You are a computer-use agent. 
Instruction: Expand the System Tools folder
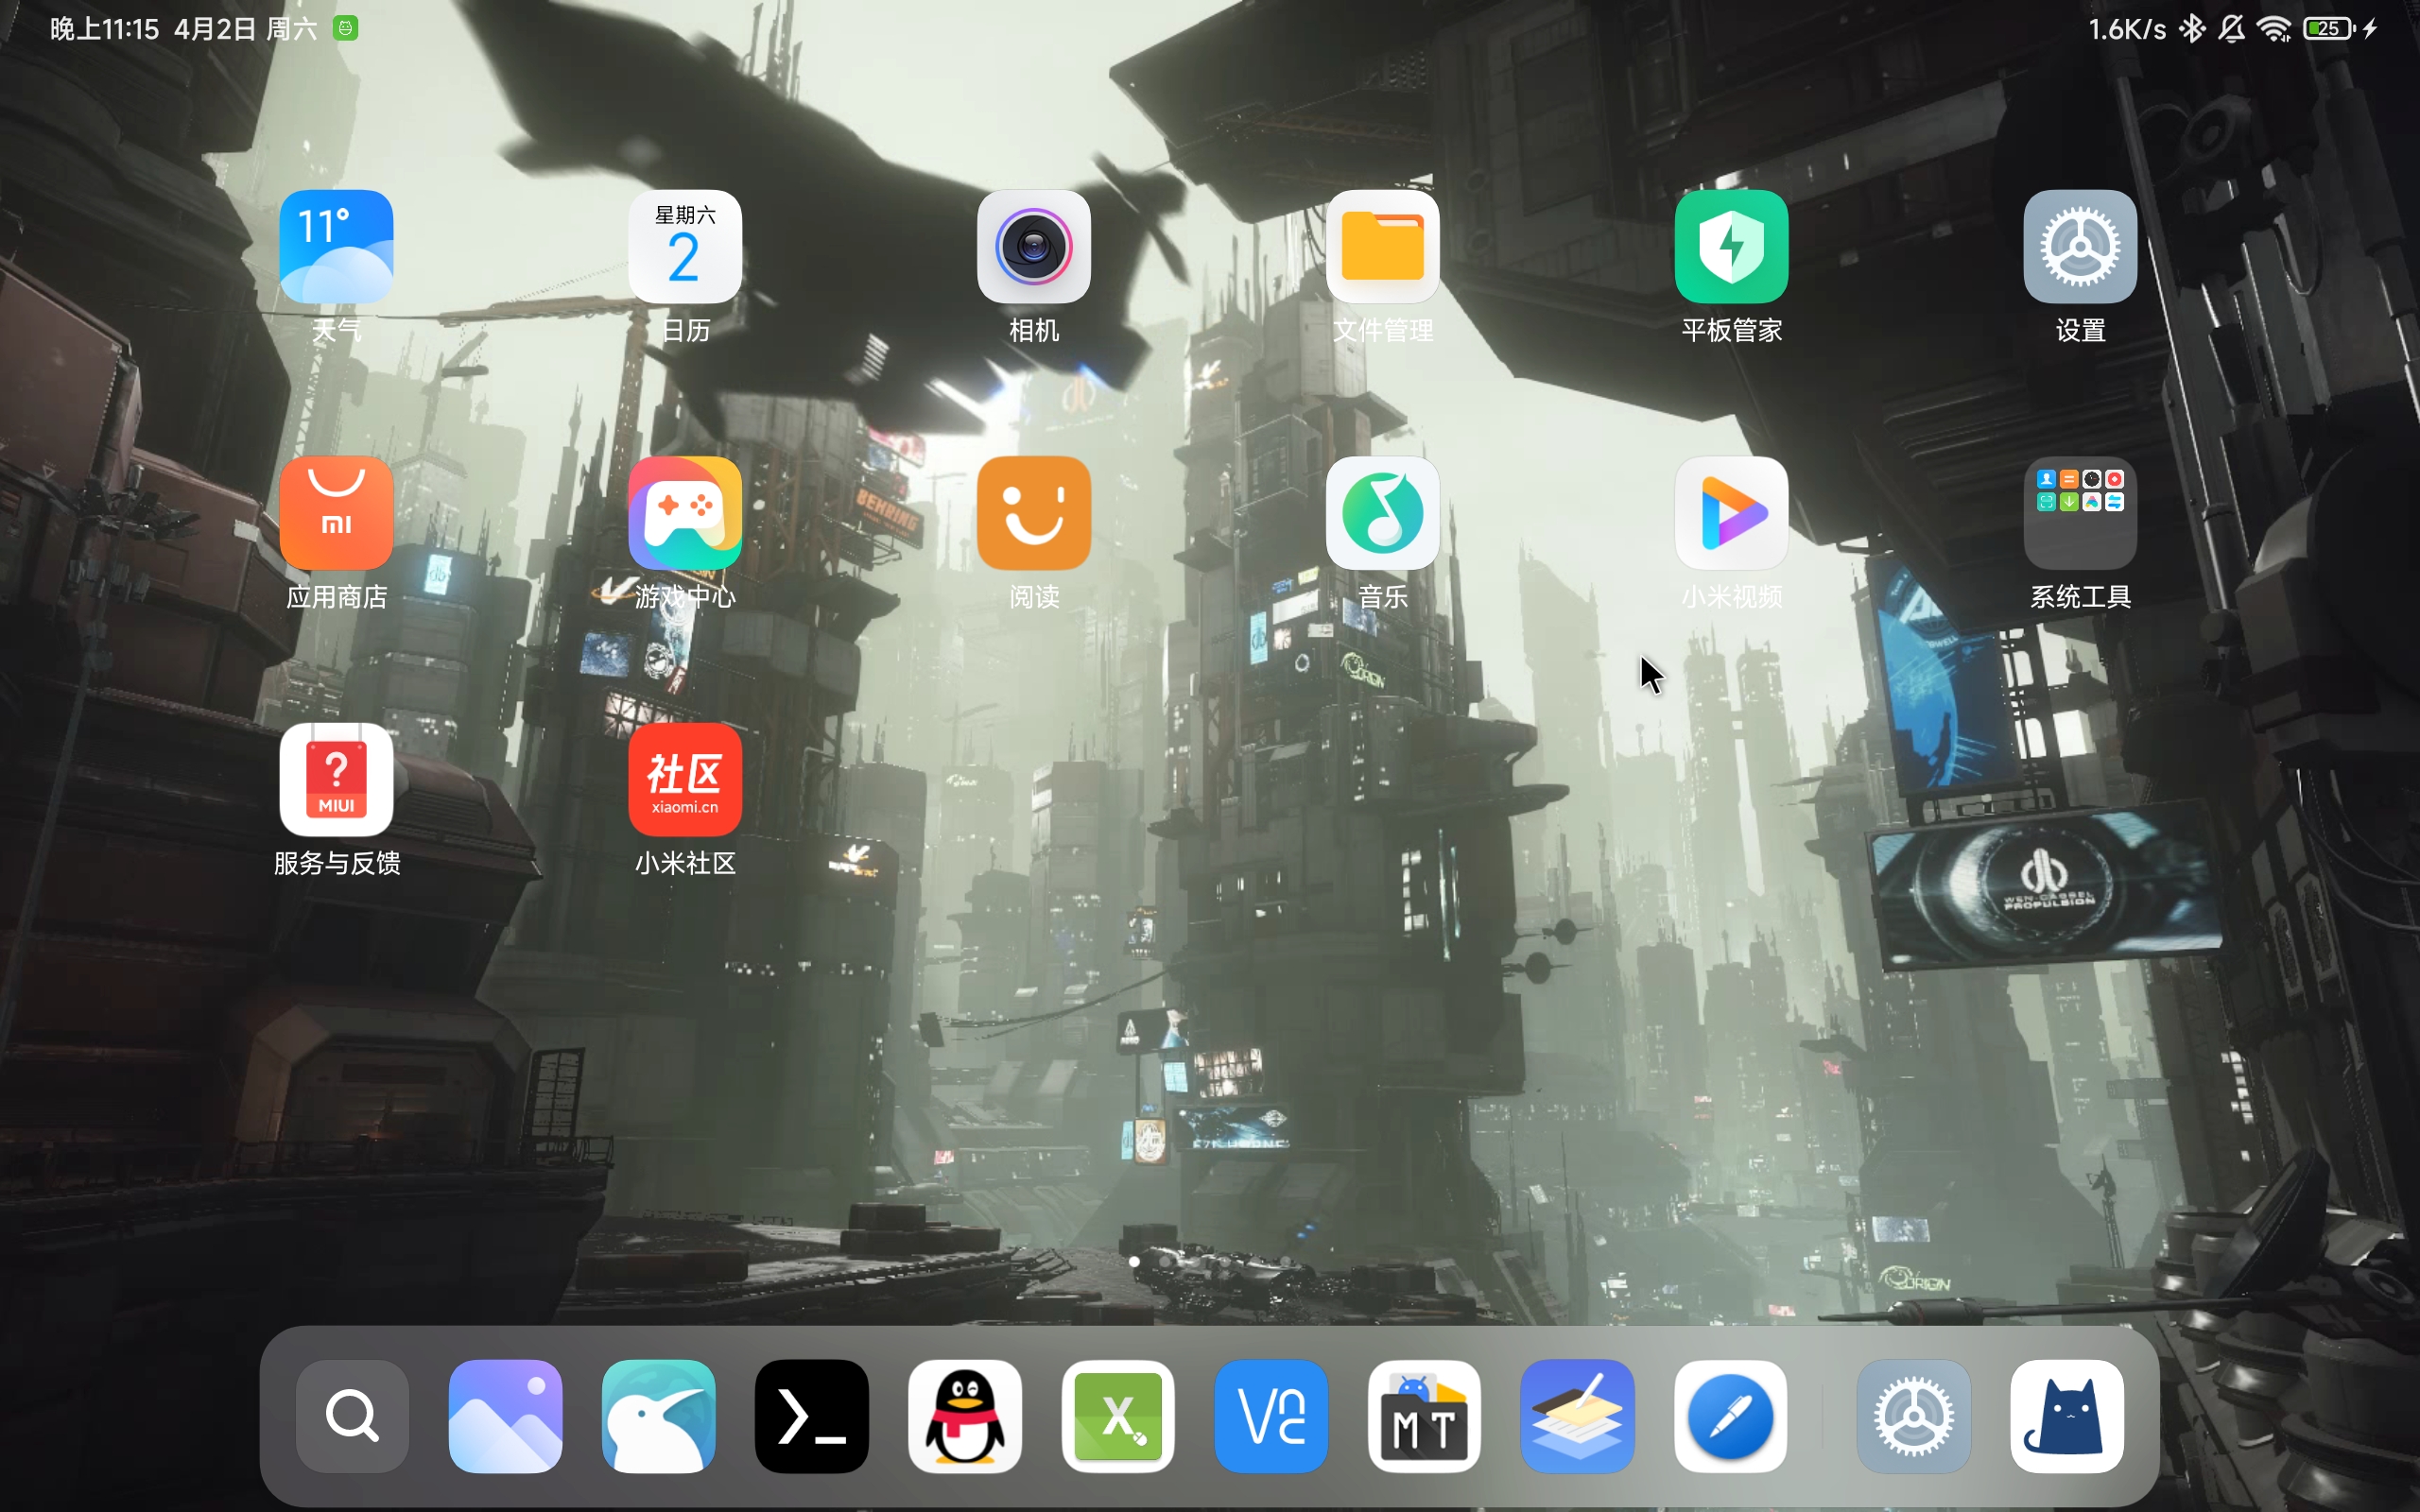[x=2080, y=513]
